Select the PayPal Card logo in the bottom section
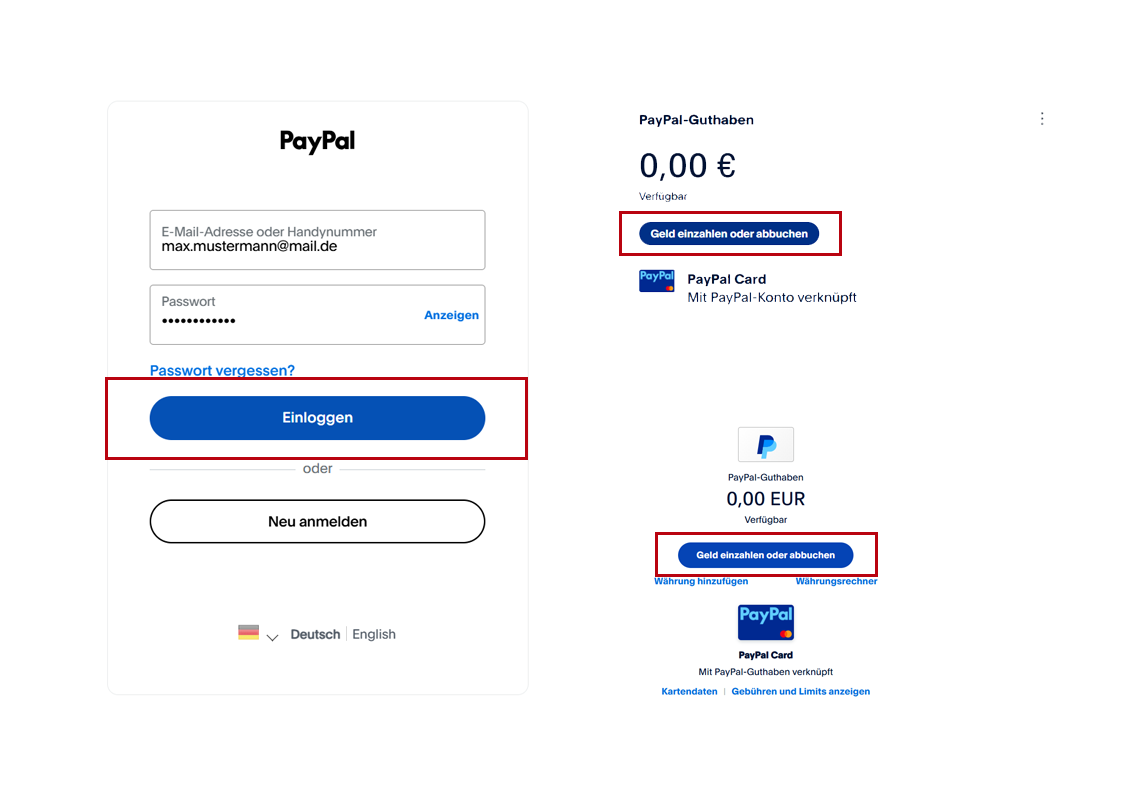The height and width of the screenshot is (789, 1140). [765, 624]
